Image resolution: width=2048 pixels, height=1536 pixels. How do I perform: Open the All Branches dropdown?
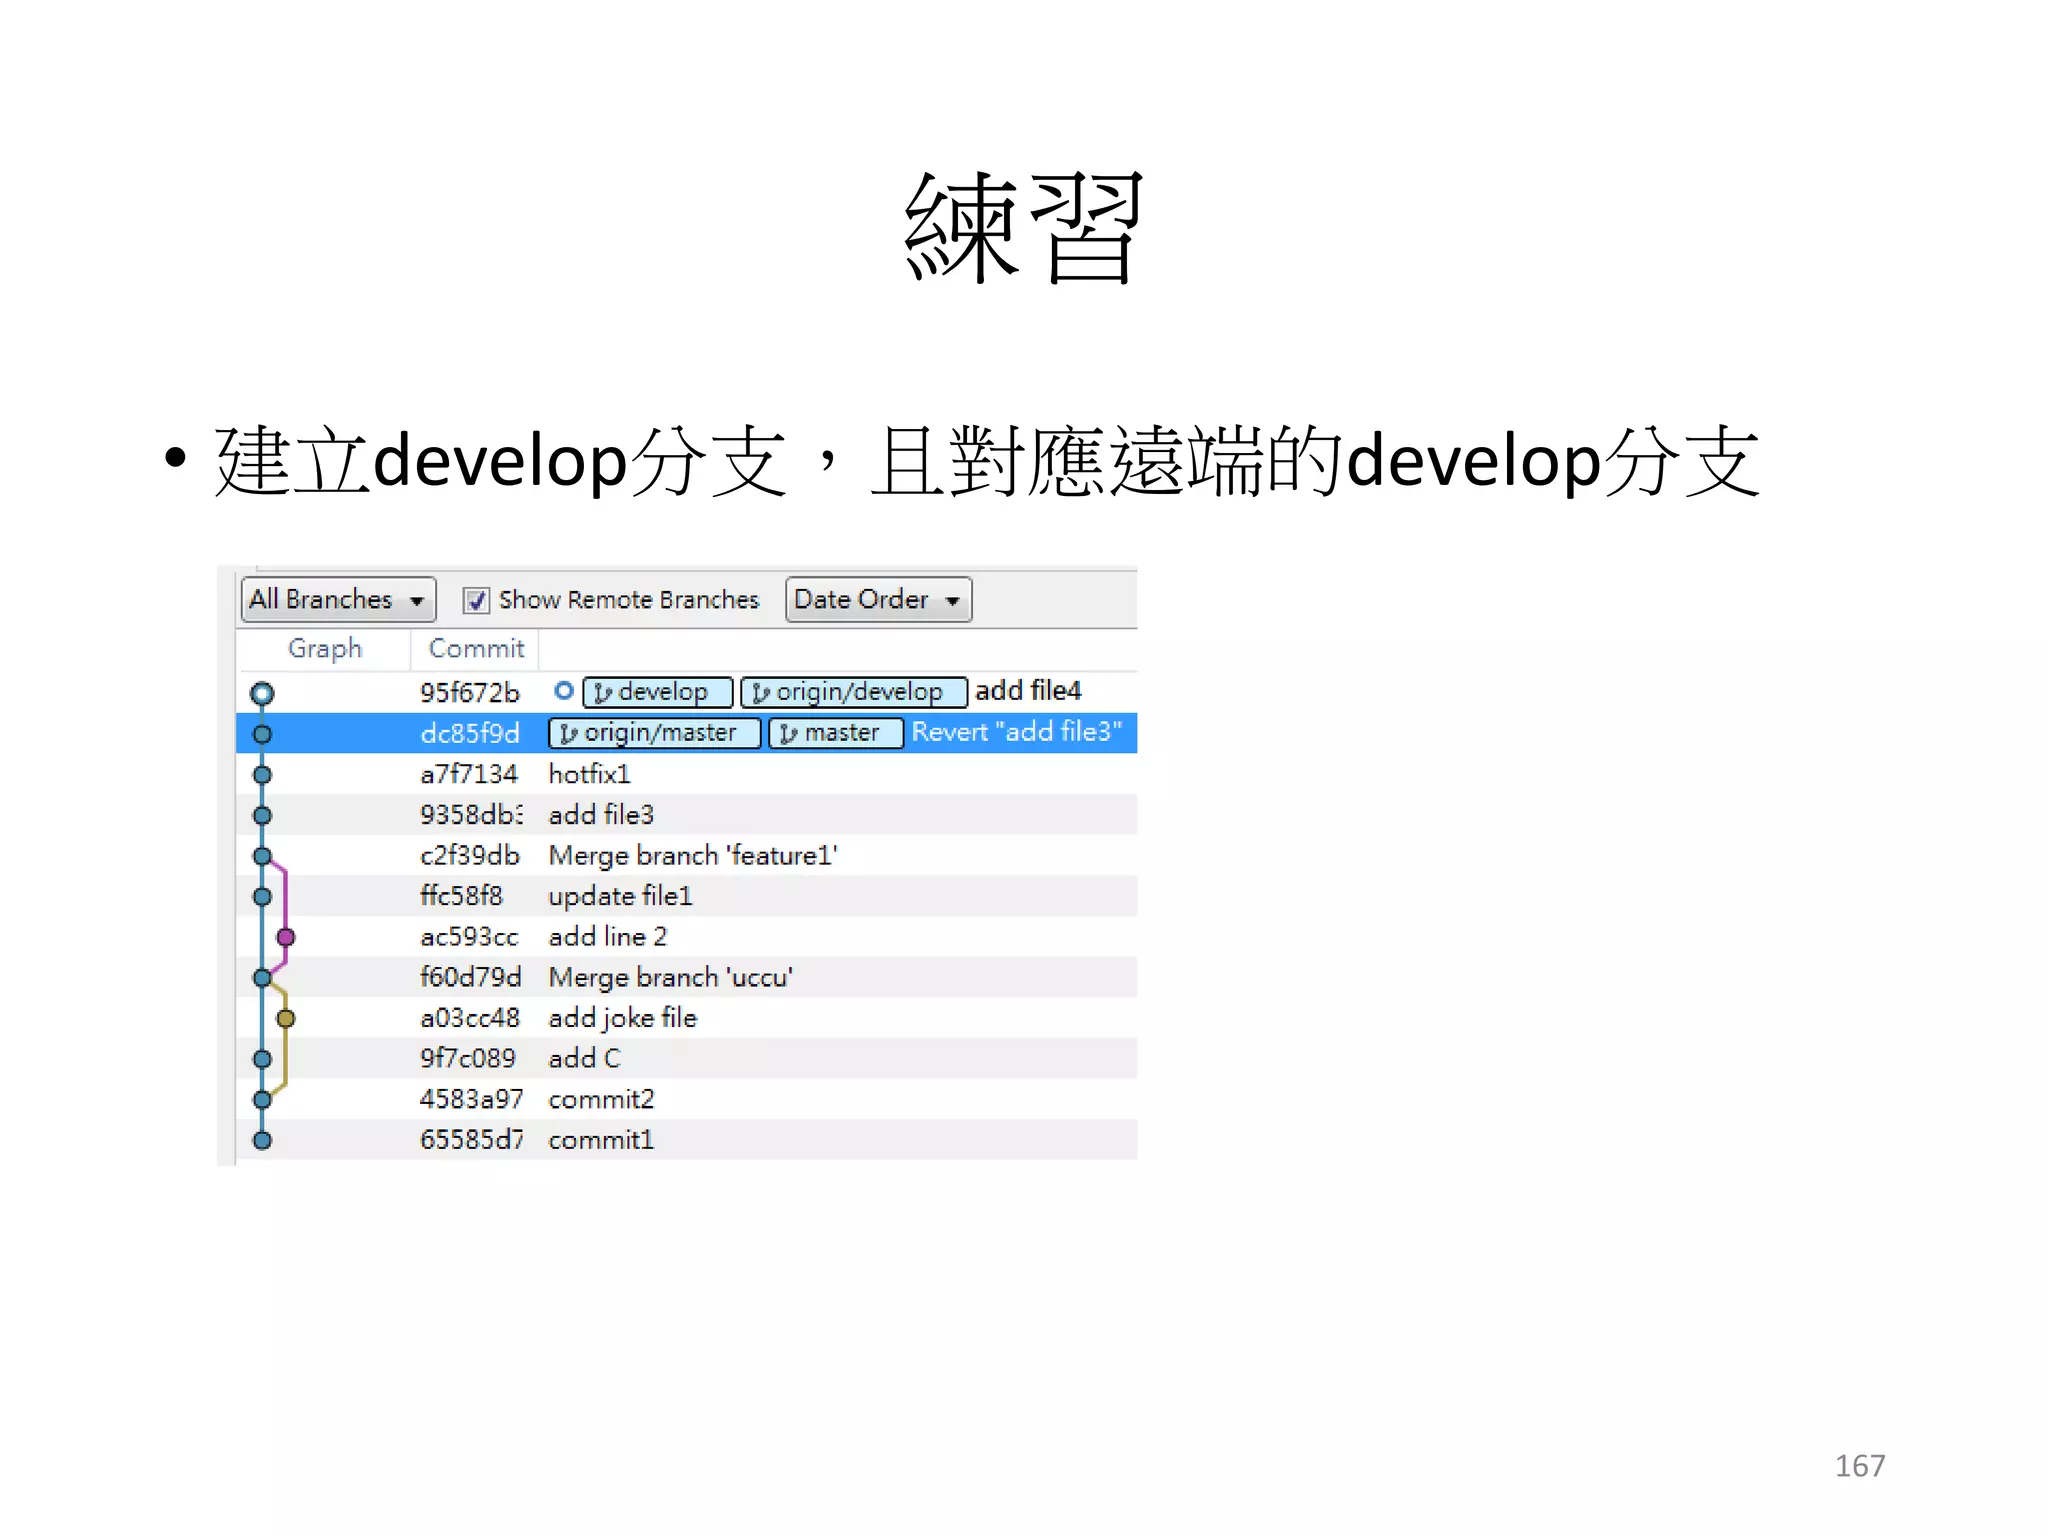coord(338,600)
